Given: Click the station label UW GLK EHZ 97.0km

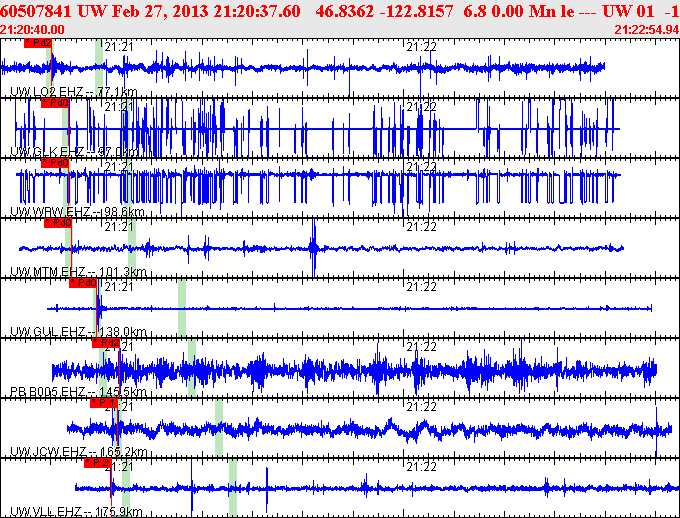Looking at the screenshot, I should tap(74, 151).
